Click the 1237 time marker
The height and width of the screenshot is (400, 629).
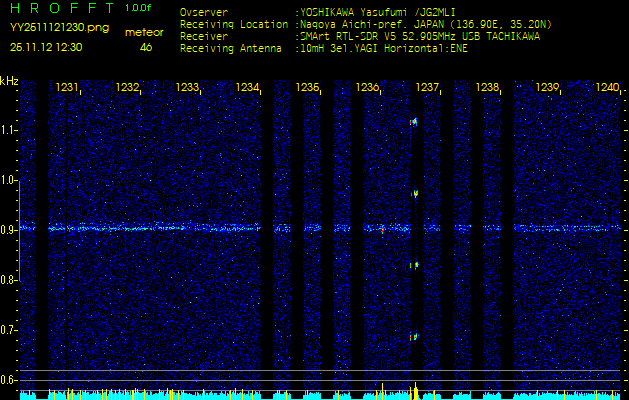427,87
